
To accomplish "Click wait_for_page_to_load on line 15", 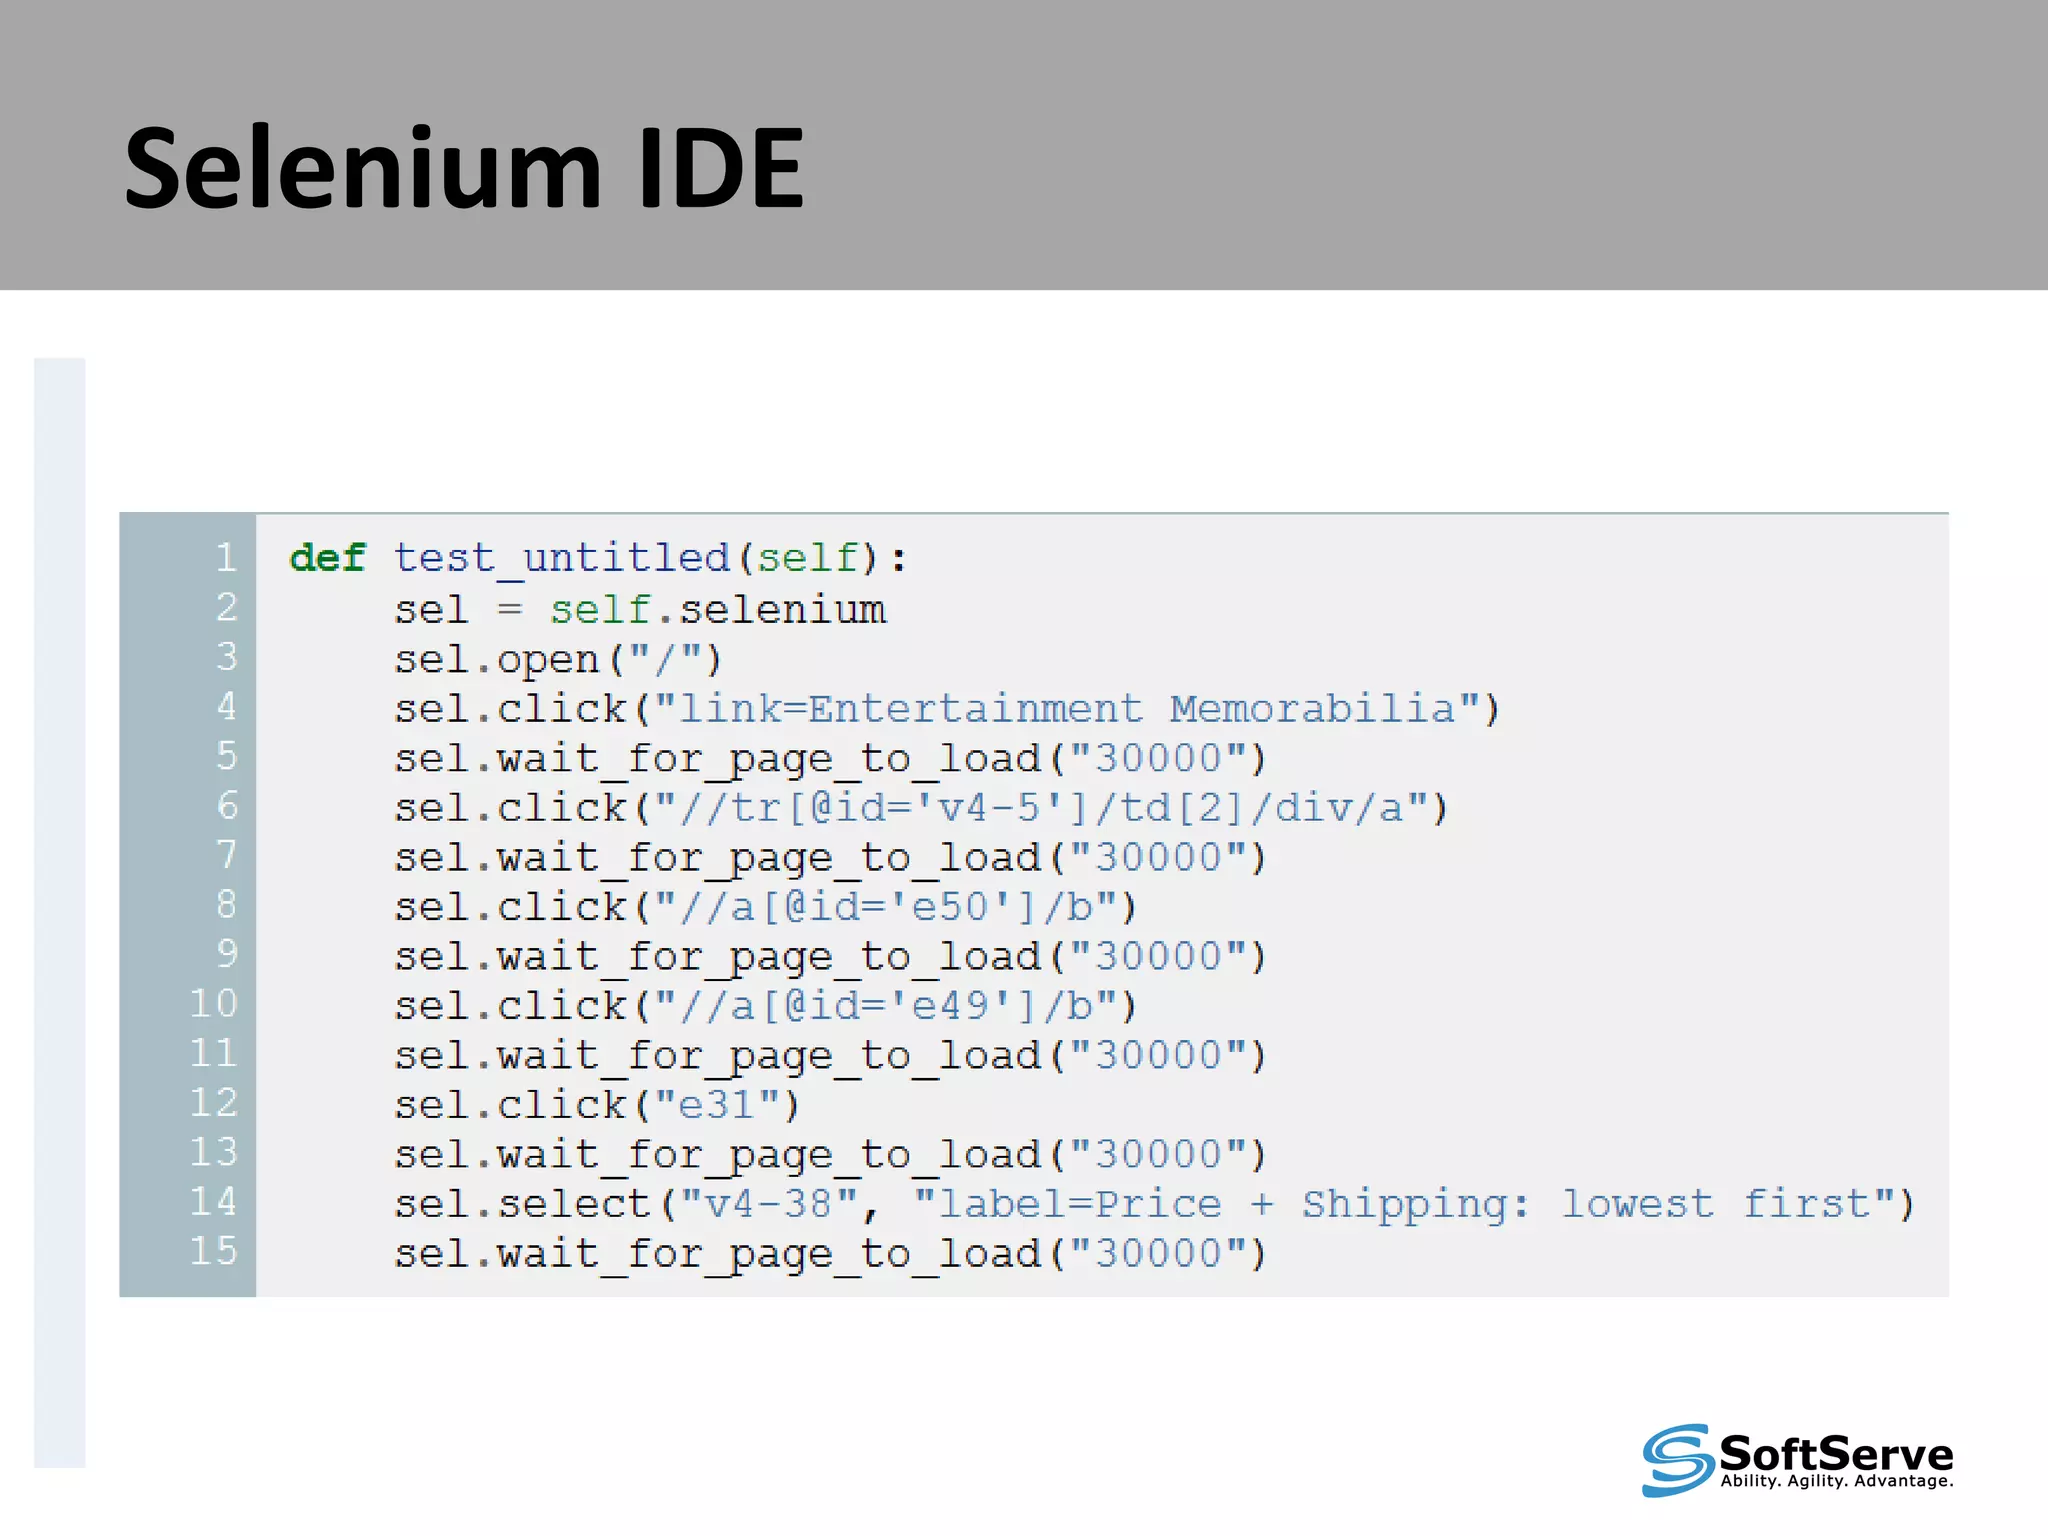I will [830, 1254].
